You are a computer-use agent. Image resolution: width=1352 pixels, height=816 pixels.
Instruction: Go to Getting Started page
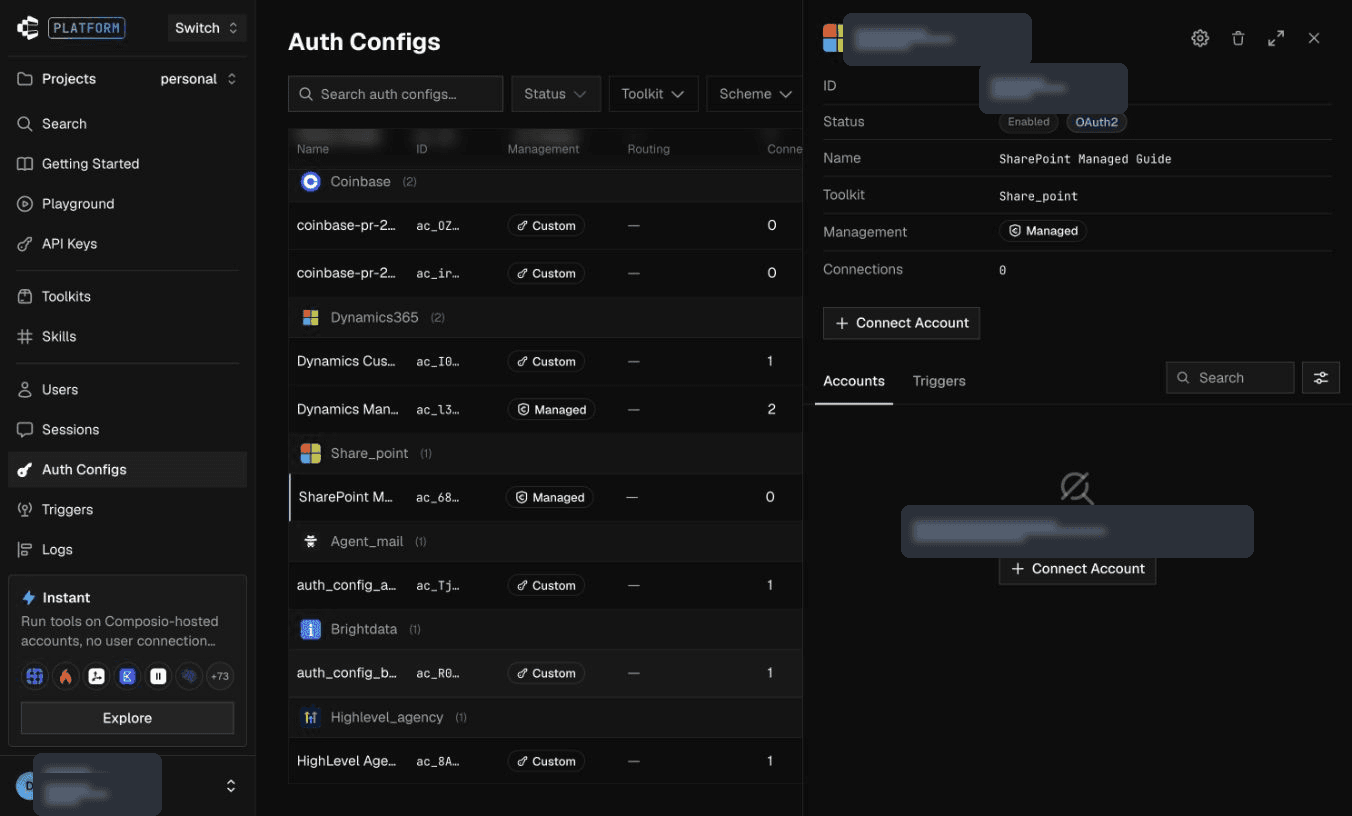pyautogui.click(x=127, y=164)
